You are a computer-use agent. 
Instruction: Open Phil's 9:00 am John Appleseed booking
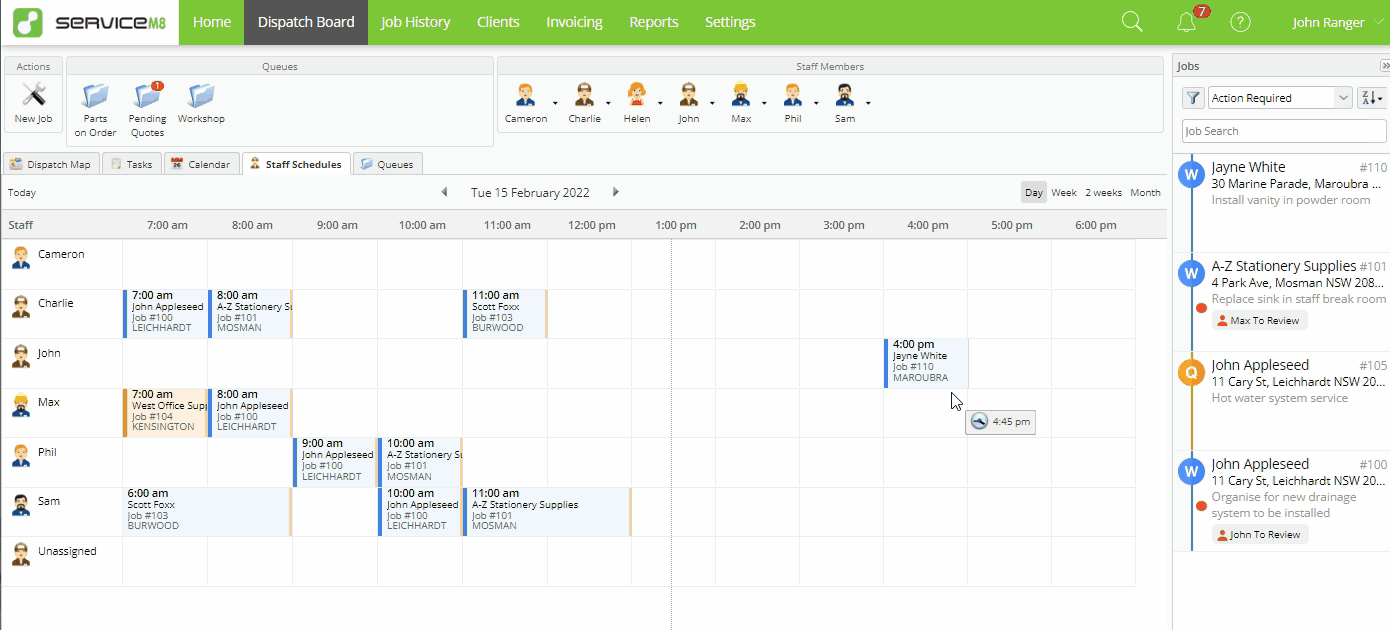pos(335,461)
